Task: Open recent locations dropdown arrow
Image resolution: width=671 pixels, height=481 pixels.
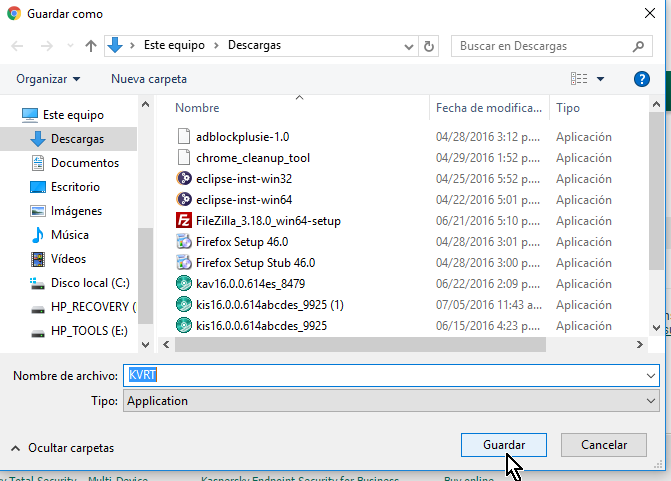Action: [70, 46]
